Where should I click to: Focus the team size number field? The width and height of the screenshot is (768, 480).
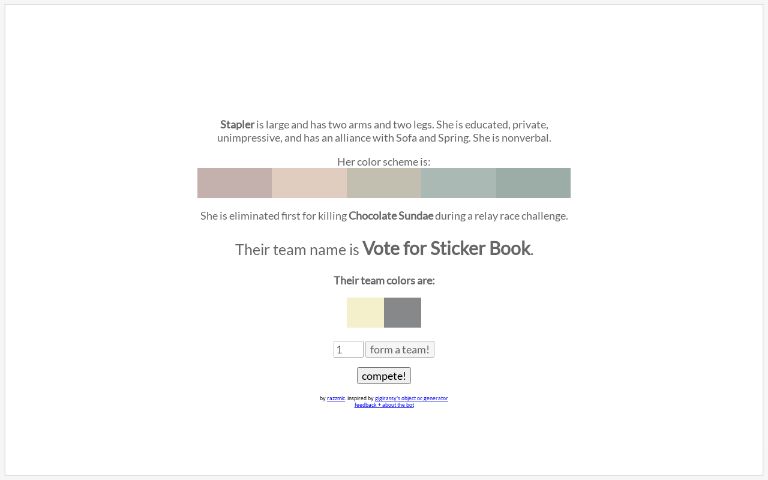pos(347,350)
